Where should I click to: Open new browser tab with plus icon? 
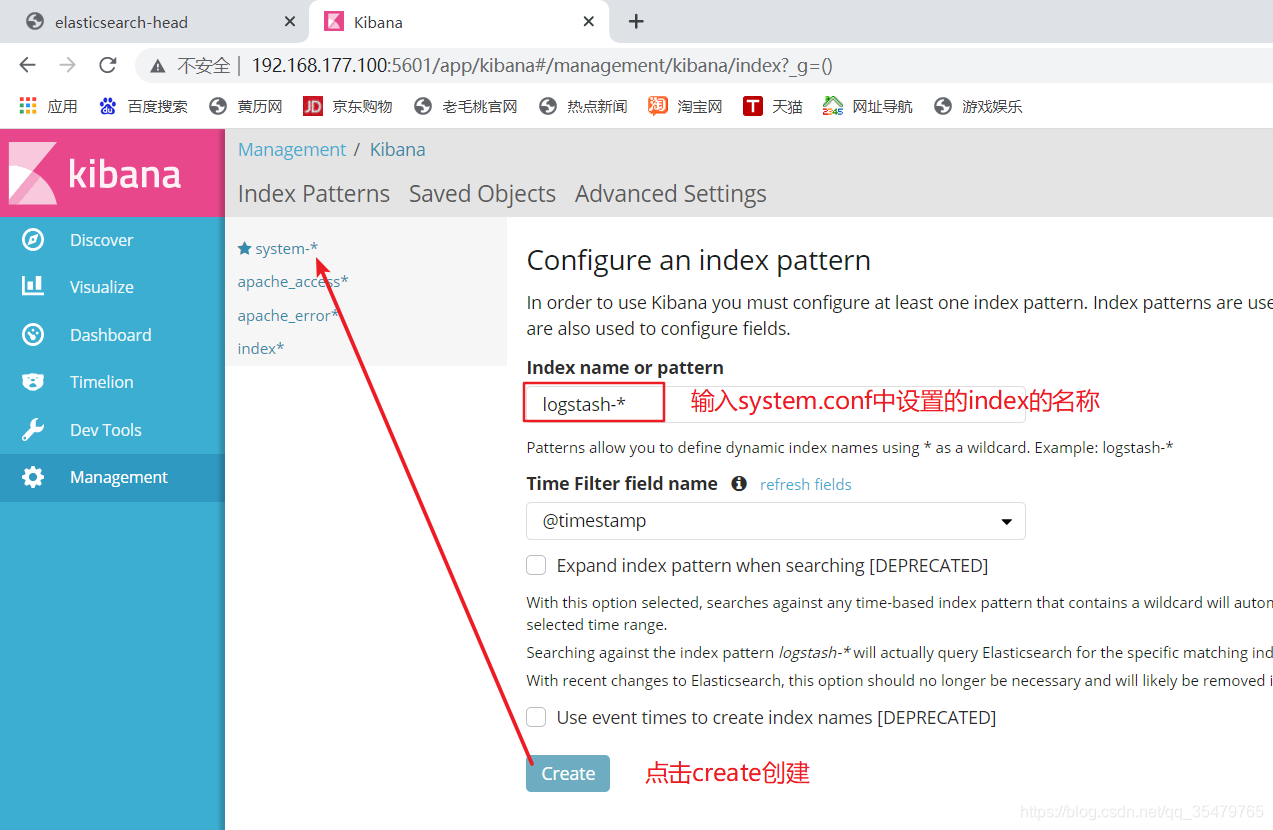click(636, 21)
